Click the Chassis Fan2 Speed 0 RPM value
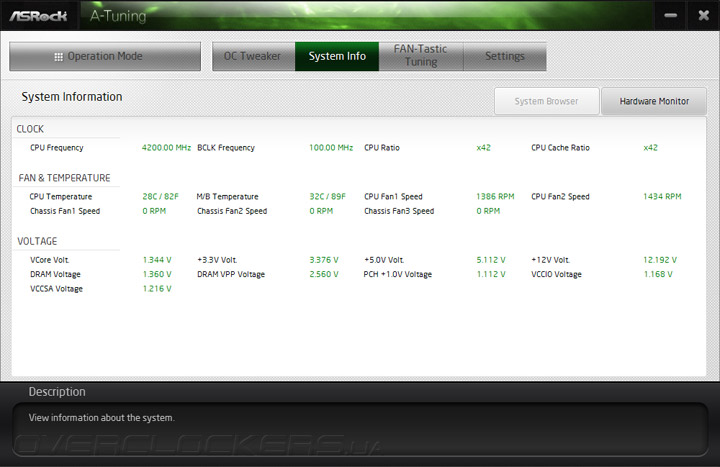The image size is (720, 467). click(x=321, y=211)
